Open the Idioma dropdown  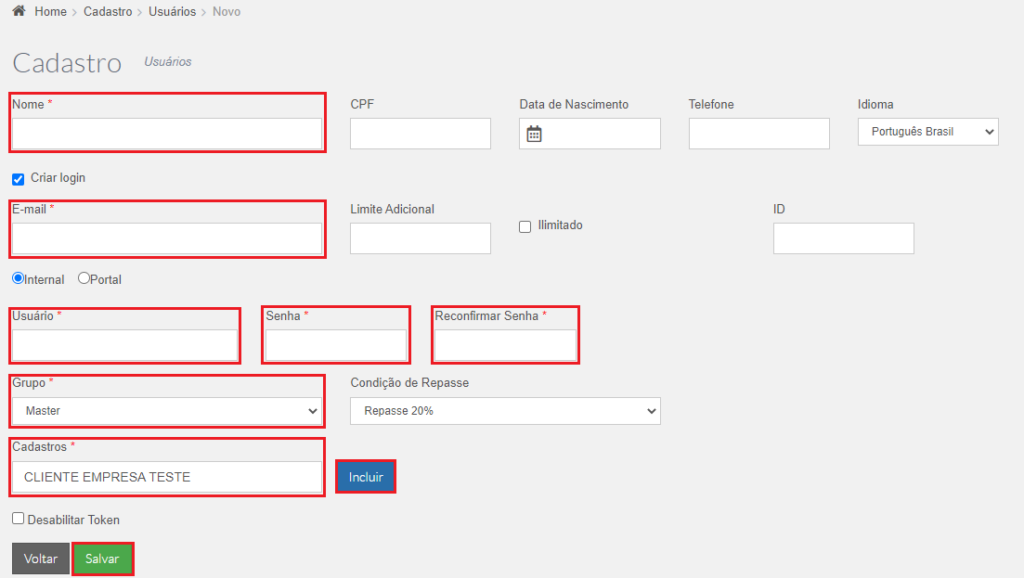click(928, 132)
